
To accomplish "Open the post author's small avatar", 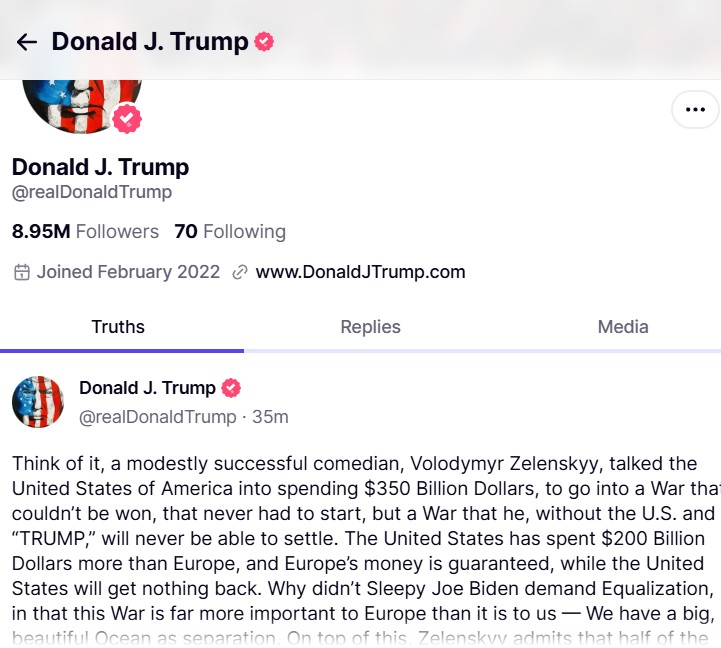I will pyautogui.click(x=38, y=402).
